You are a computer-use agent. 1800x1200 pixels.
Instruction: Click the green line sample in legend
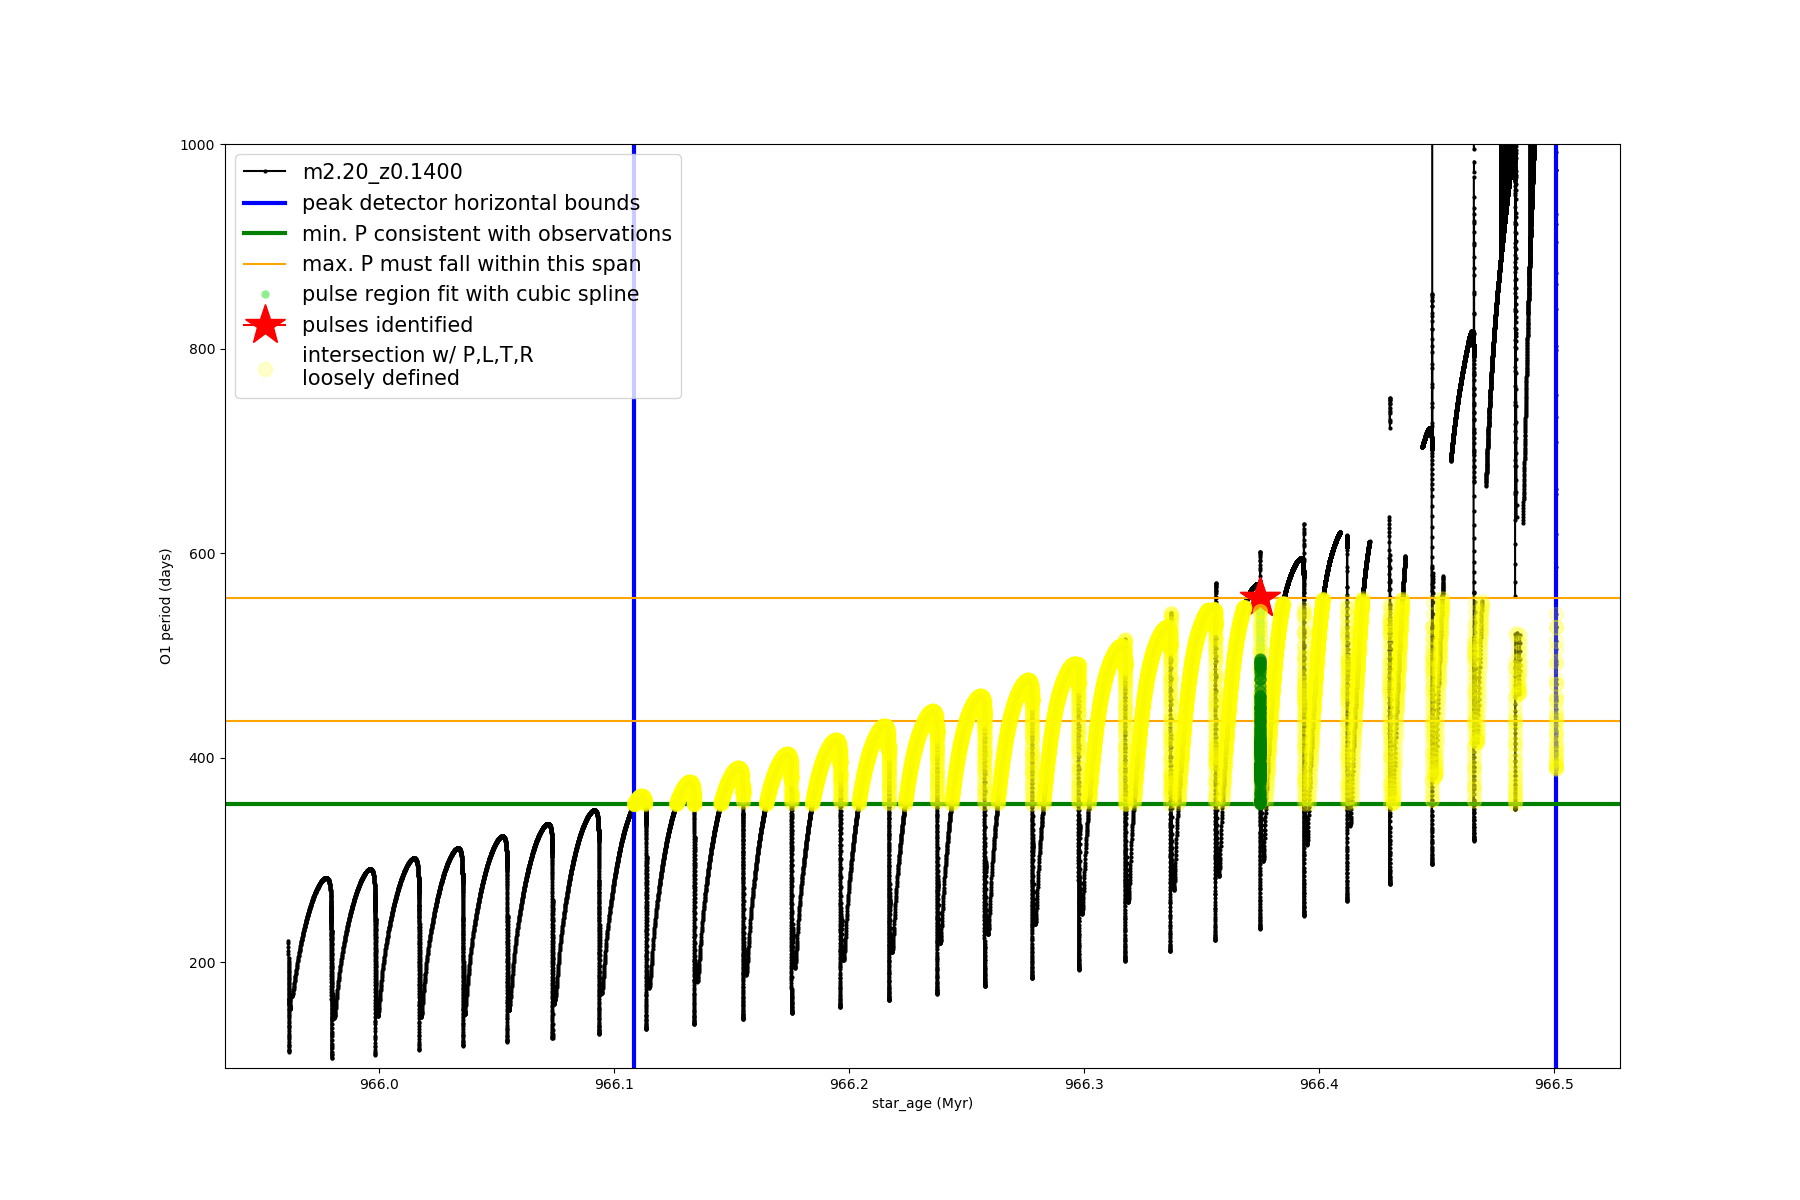(x=265, y=233)
